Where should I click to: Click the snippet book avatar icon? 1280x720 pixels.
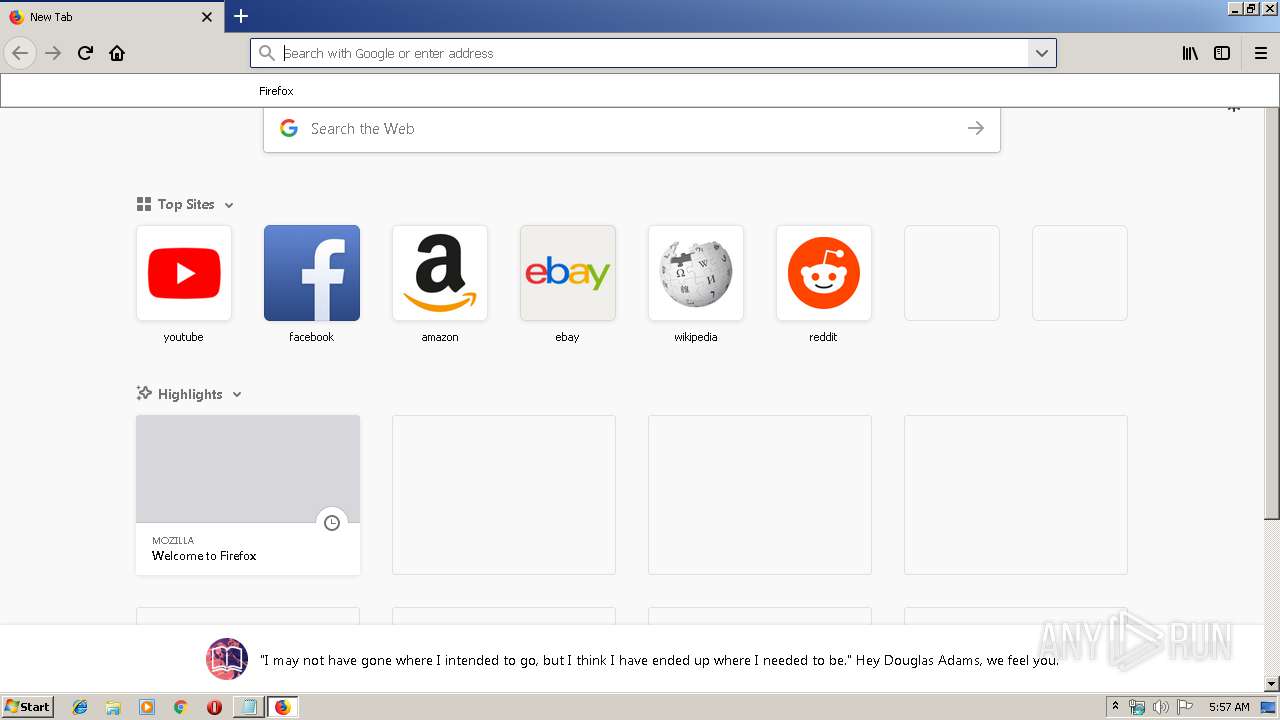[x=227, y=659]
